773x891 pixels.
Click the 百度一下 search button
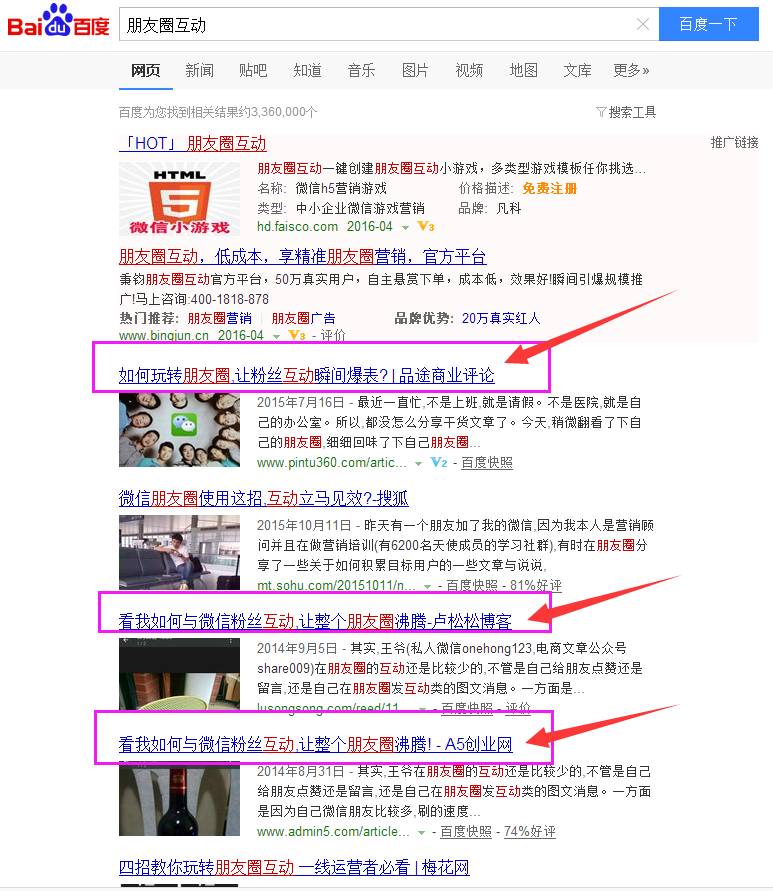coord(709,24)
